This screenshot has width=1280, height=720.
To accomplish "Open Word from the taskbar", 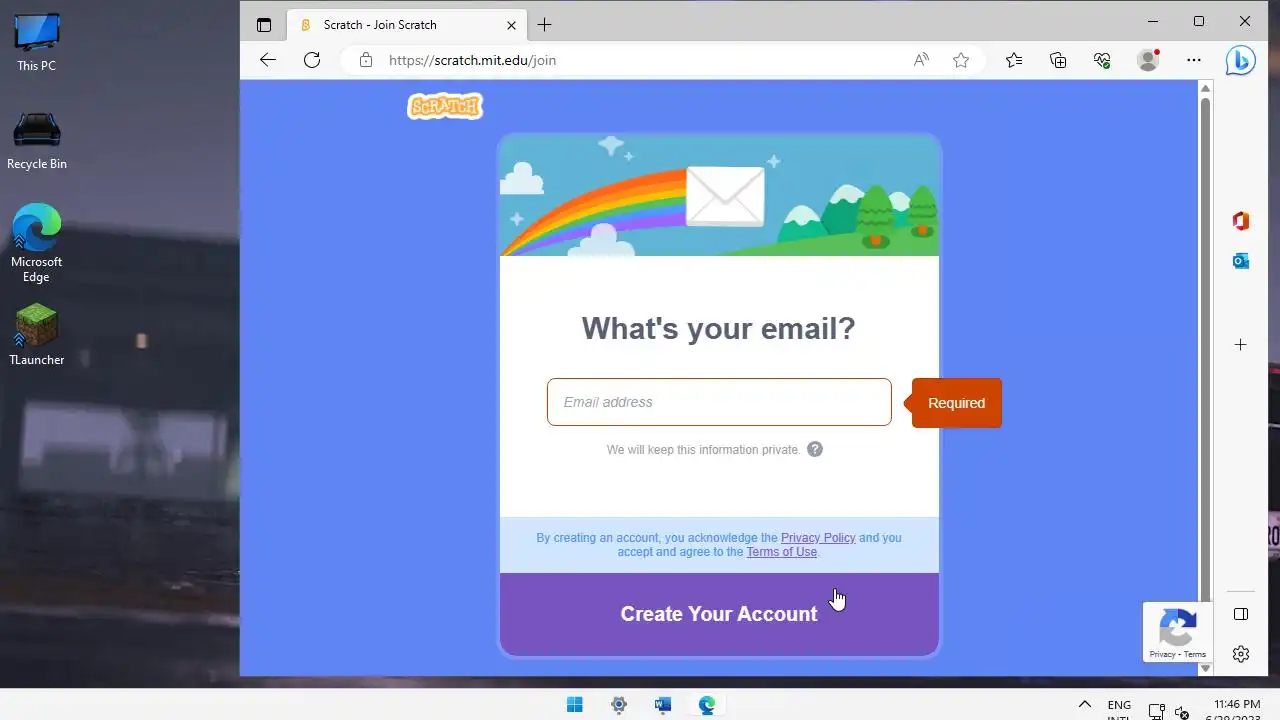I will (663, 705).
